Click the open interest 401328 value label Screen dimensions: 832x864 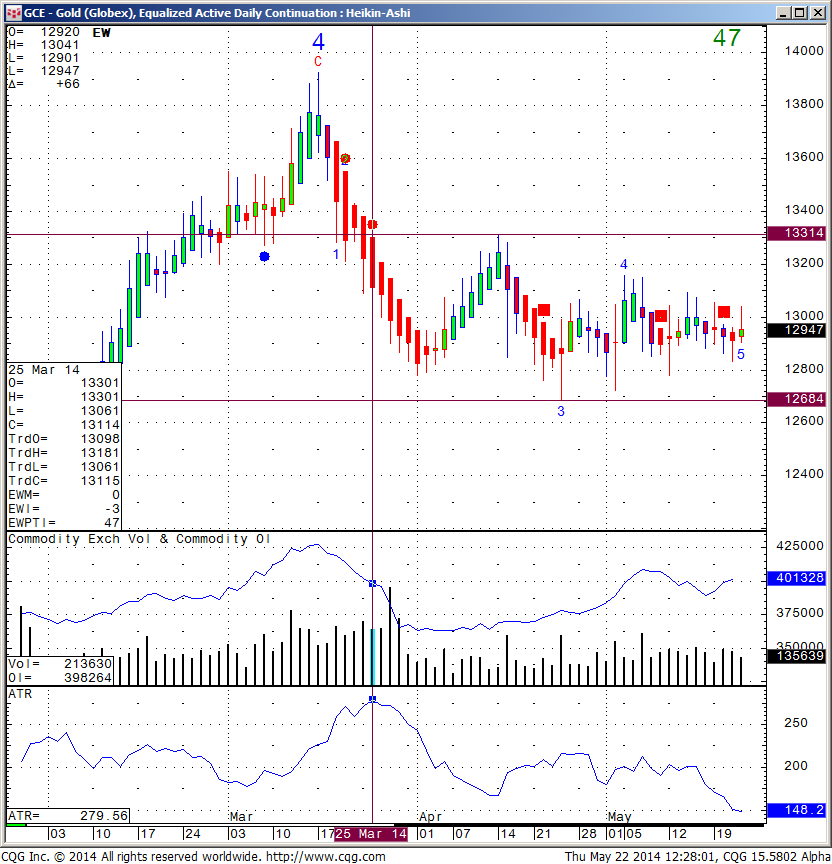(x=796, y=578)
